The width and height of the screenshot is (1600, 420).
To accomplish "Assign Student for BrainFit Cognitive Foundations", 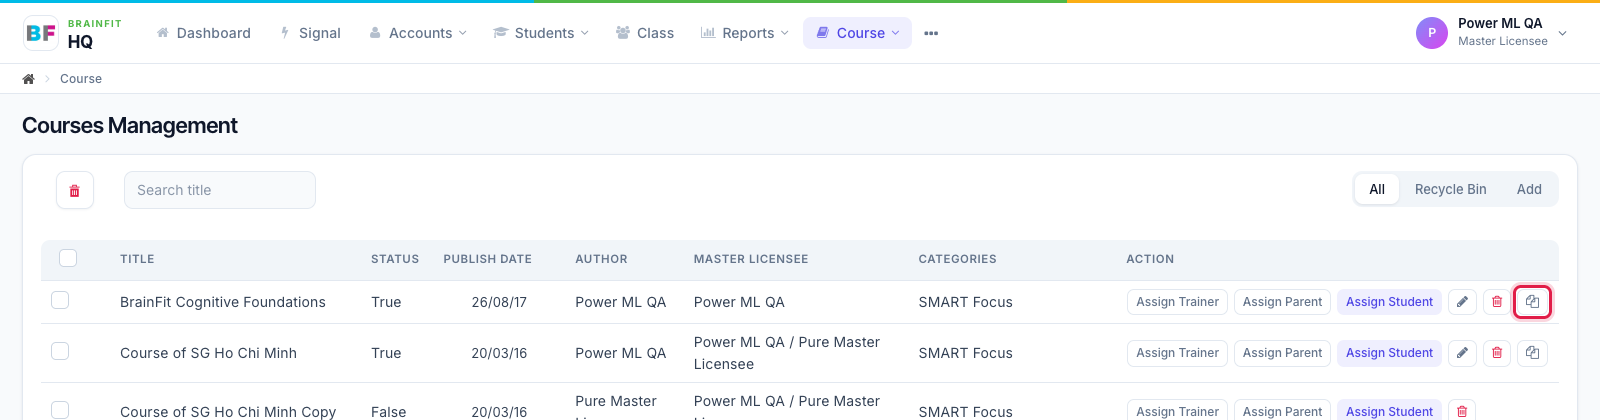I will [1389, 302].
